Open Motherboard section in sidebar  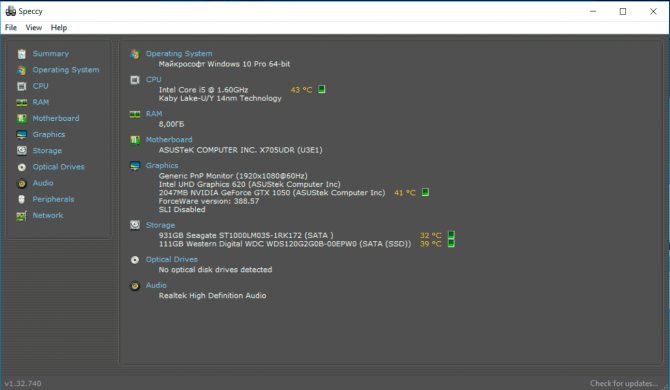tap(56, 118)
